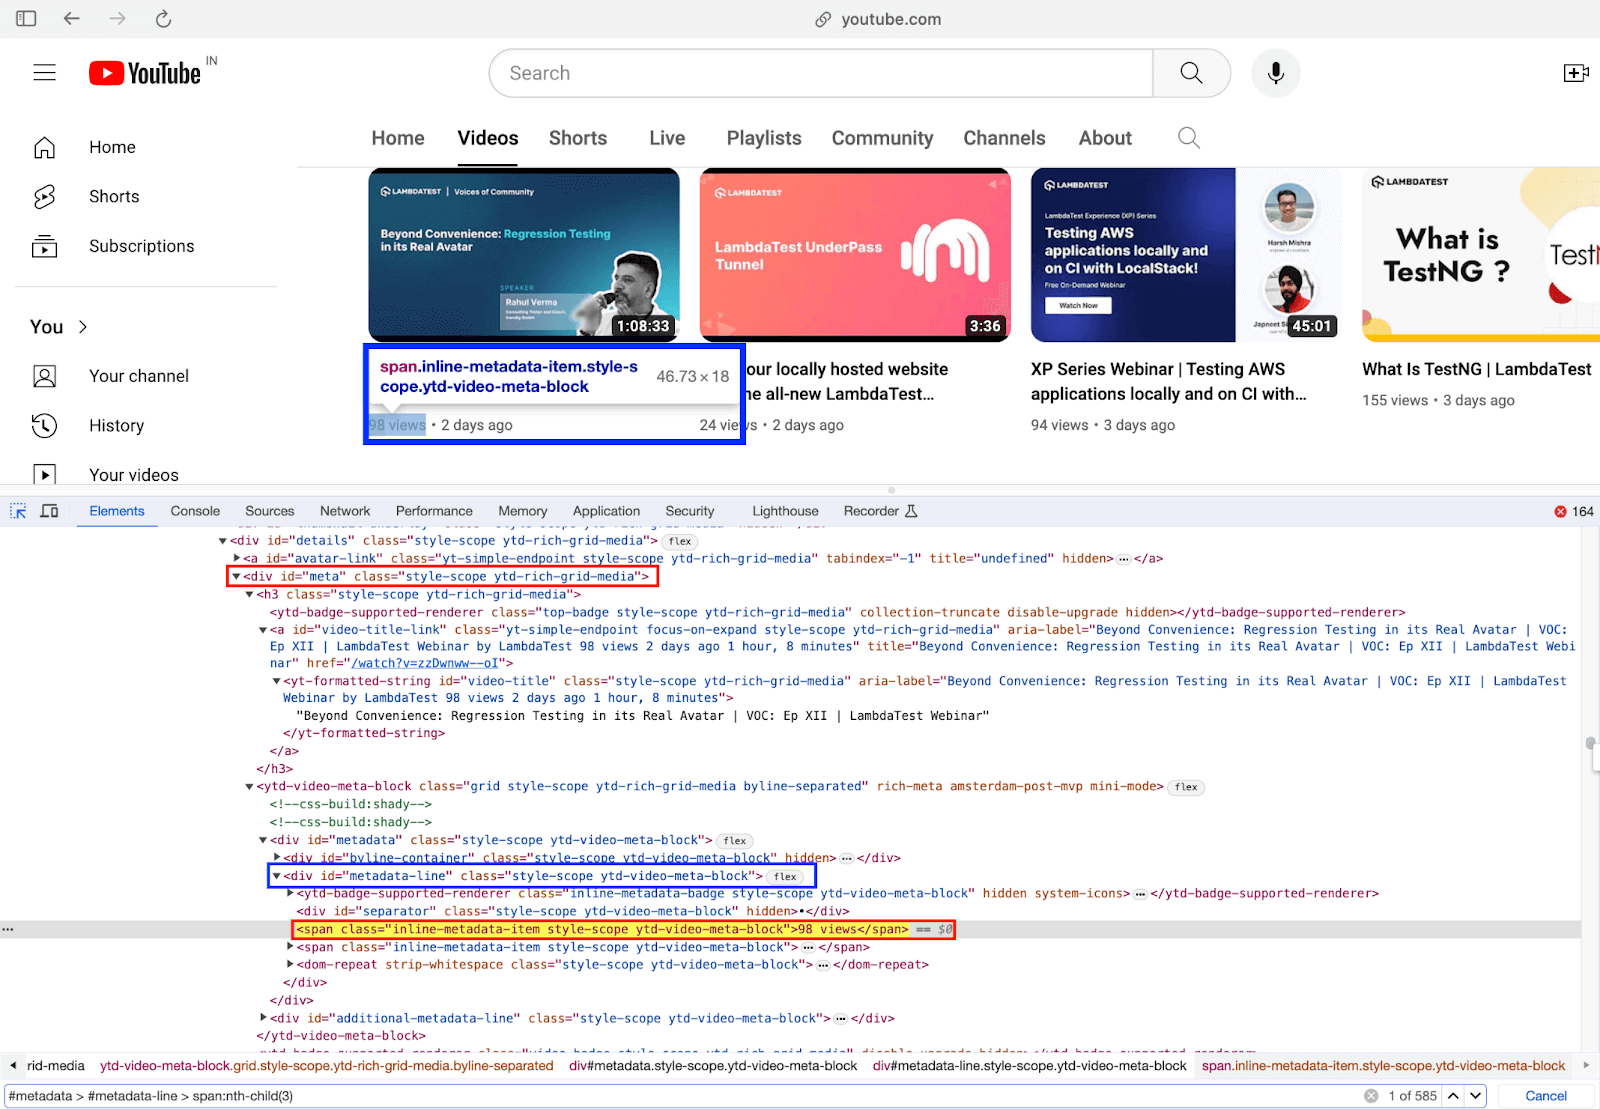Jump to next search result arrow
The image size is (1600, 1109).
click(x=1476, y=1096)
